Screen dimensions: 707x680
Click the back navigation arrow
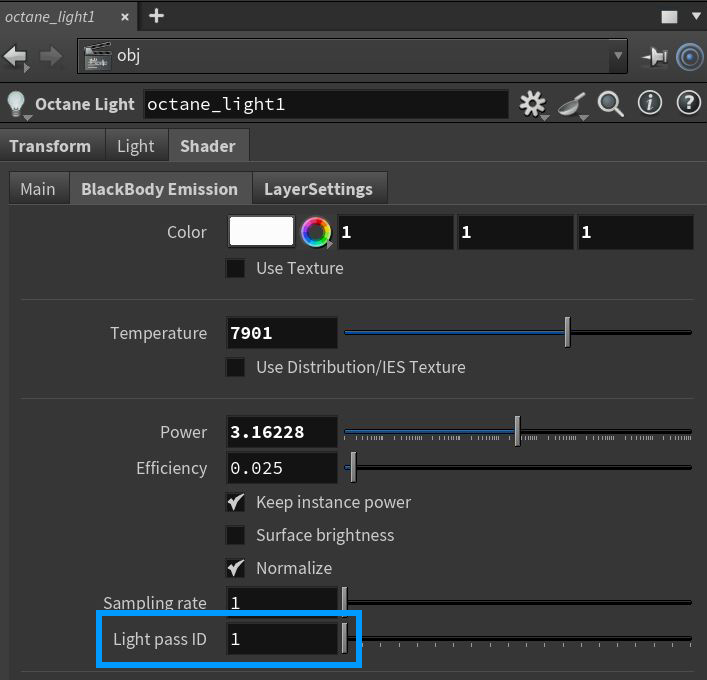pos(17,56)
